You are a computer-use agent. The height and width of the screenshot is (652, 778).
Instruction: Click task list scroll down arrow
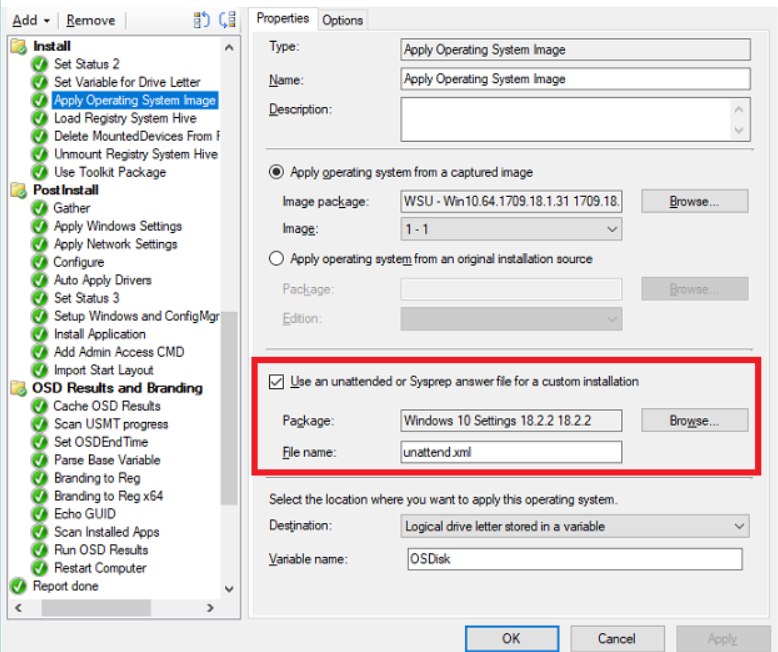coord(229,589)
